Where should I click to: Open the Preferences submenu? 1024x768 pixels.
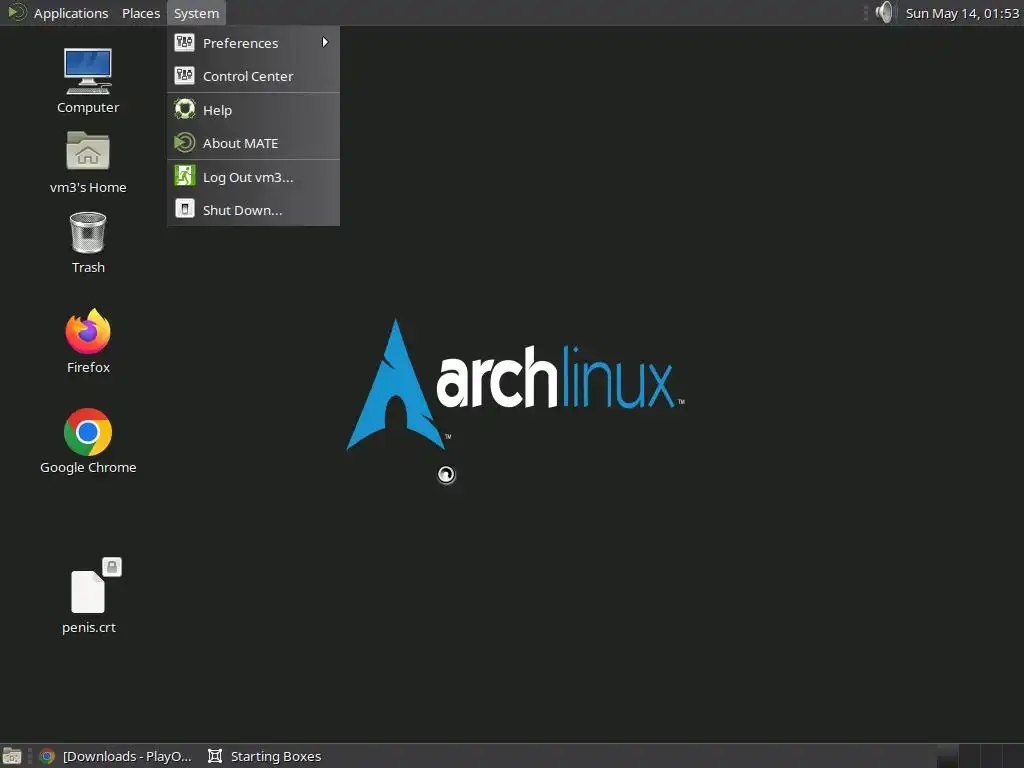pyautogui.click(x=253, y=43)
